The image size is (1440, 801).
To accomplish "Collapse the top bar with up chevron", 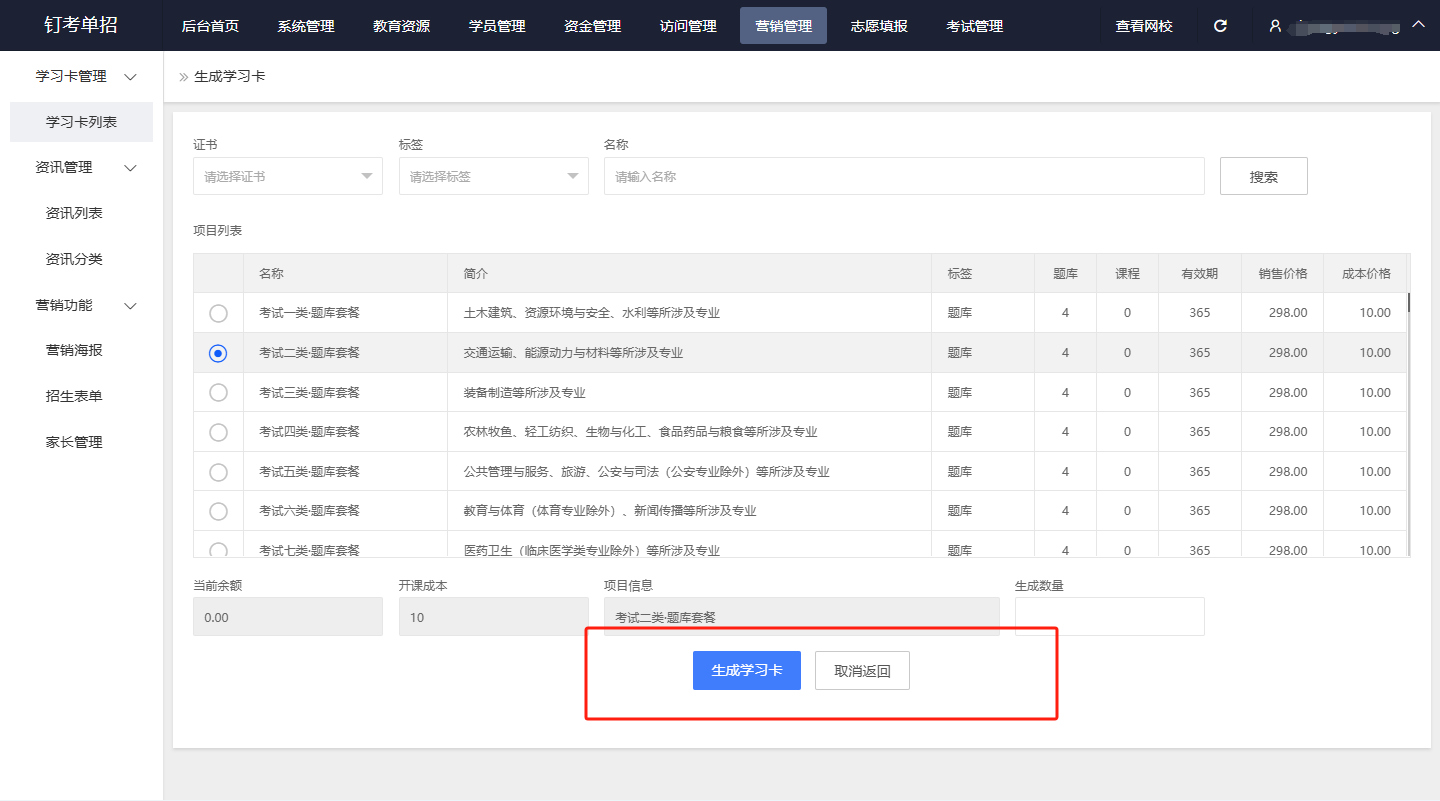I will 1418,25.
